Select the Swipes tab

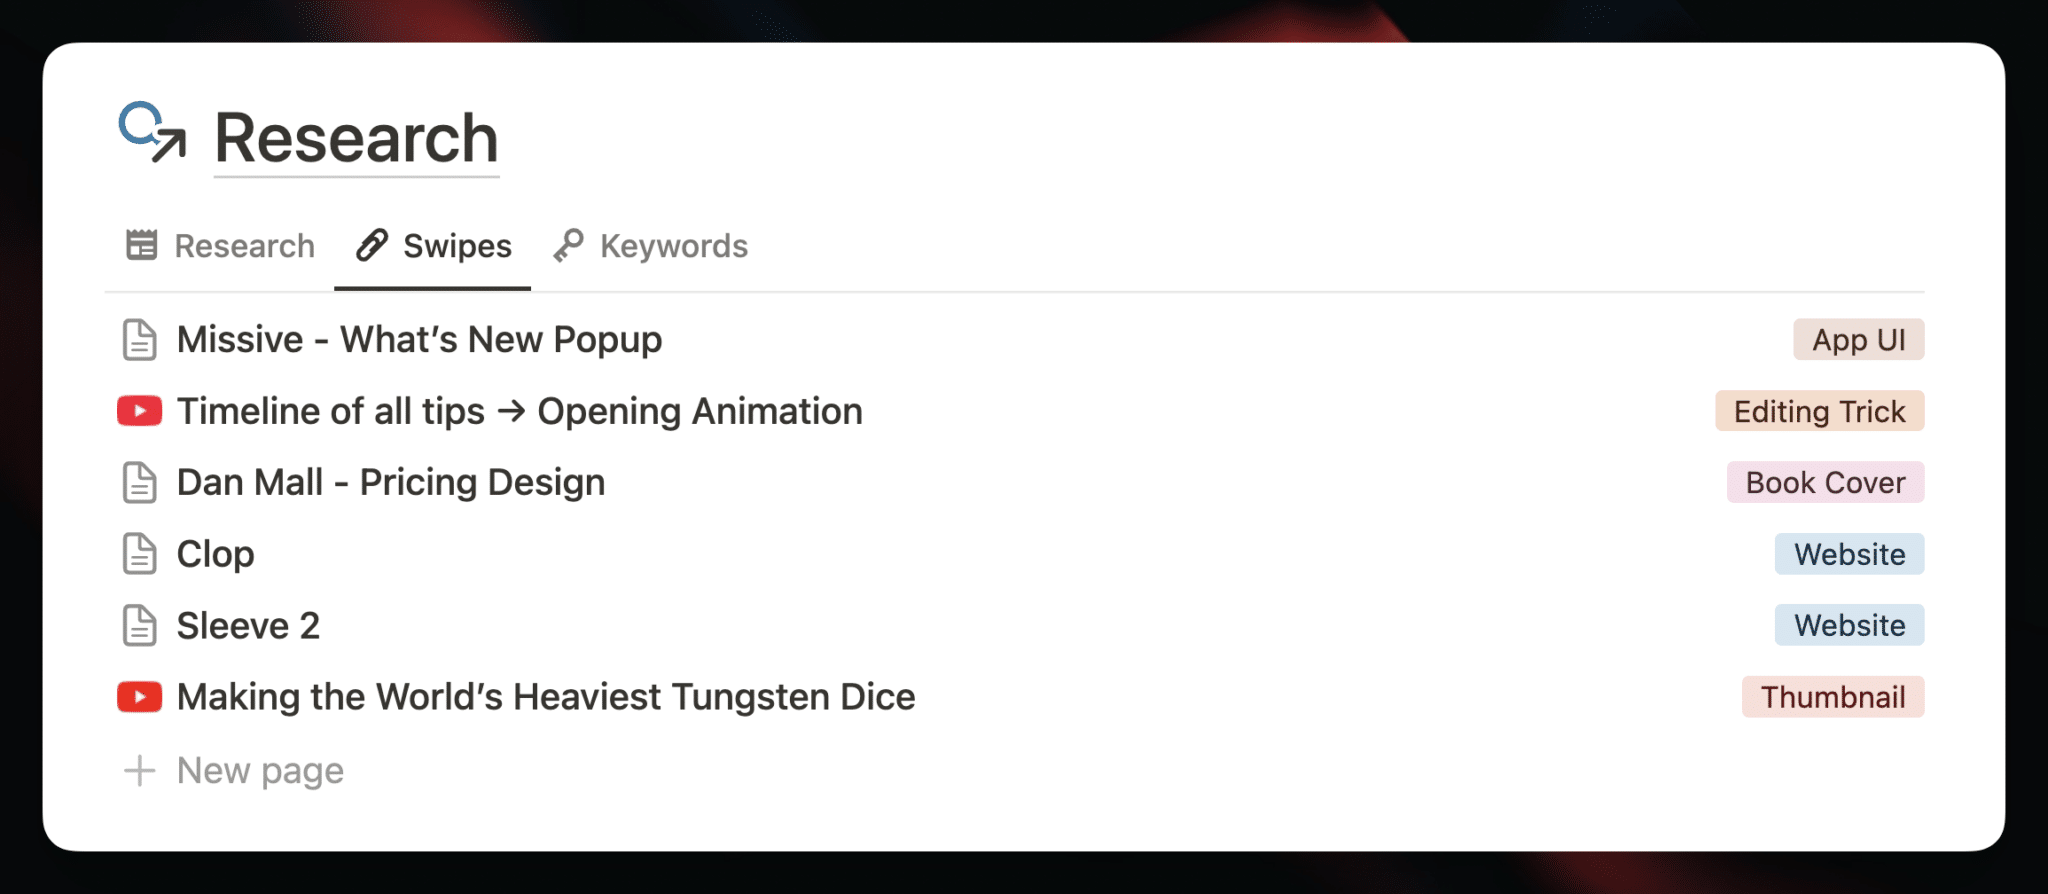coord(433,246)
